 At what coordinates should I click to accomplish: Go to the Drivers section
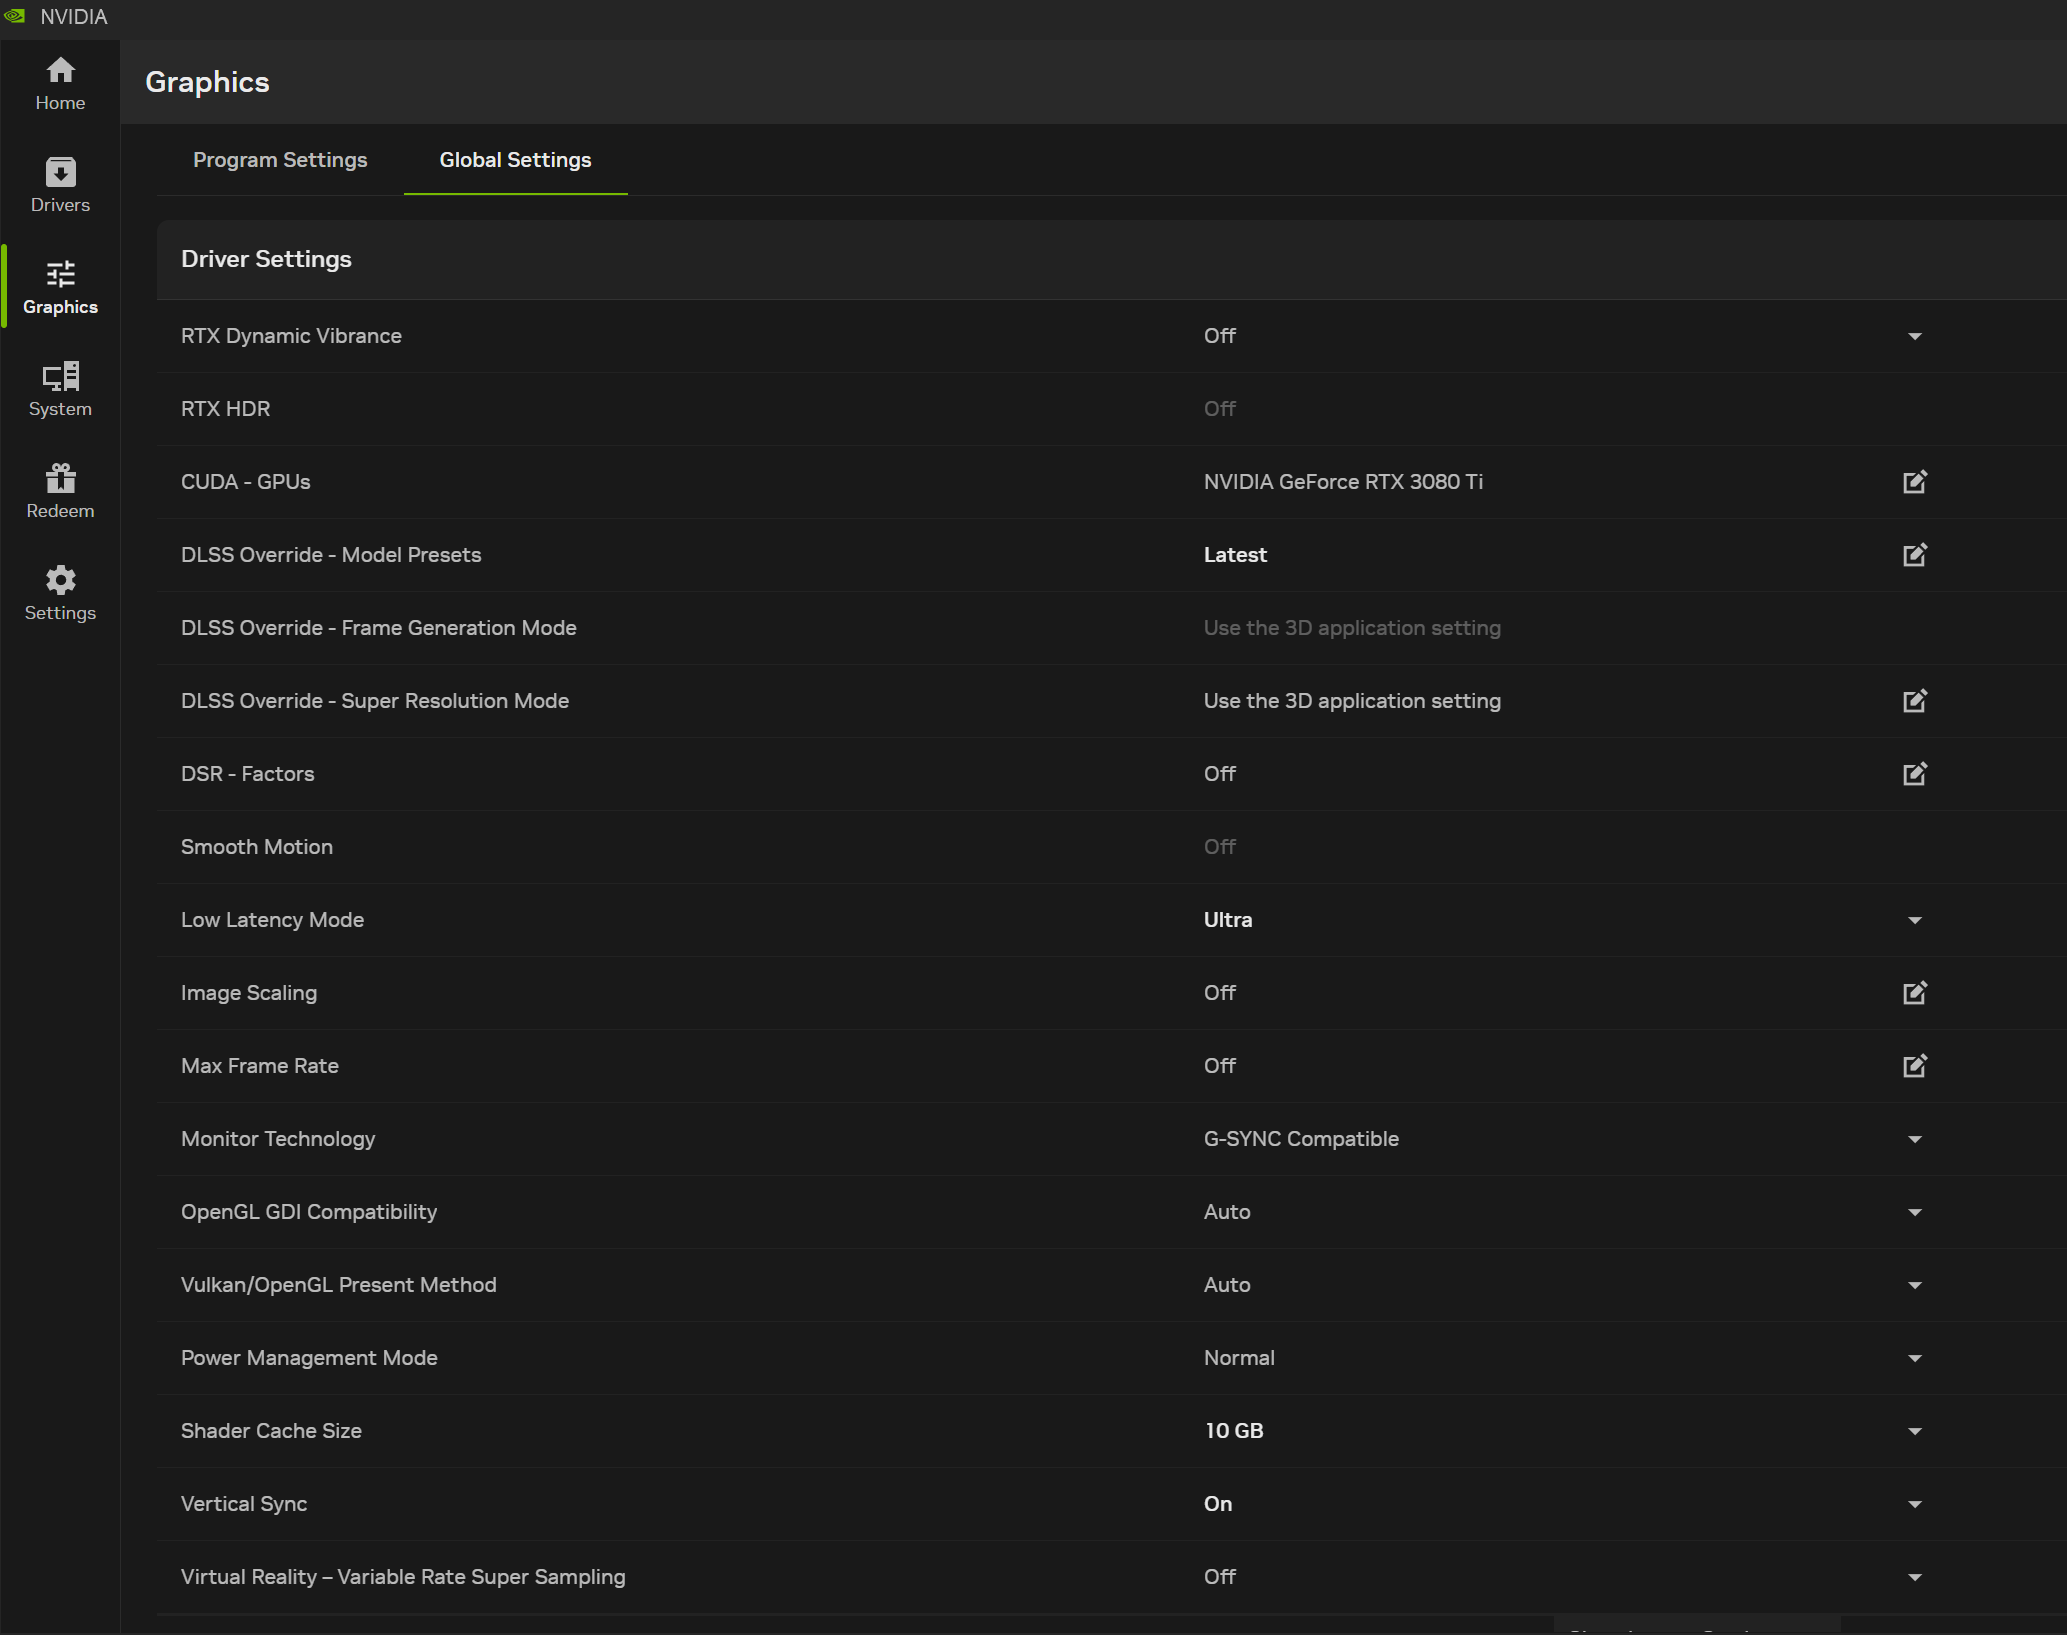[60, 185]
